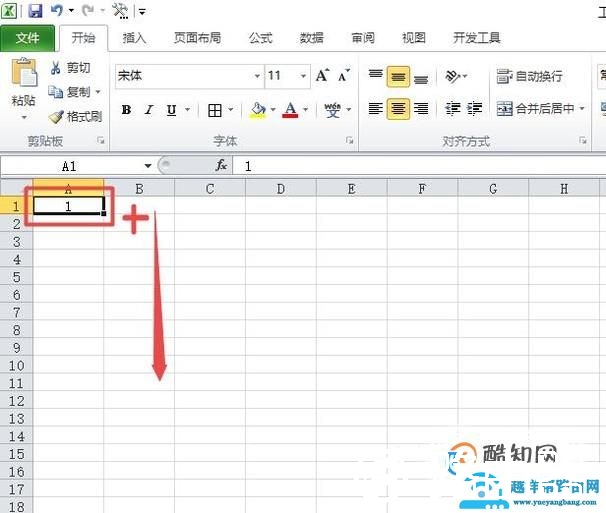Switch to the 审阅 Review tab
This screenshot has height=513, width=606.
point(363,38)
